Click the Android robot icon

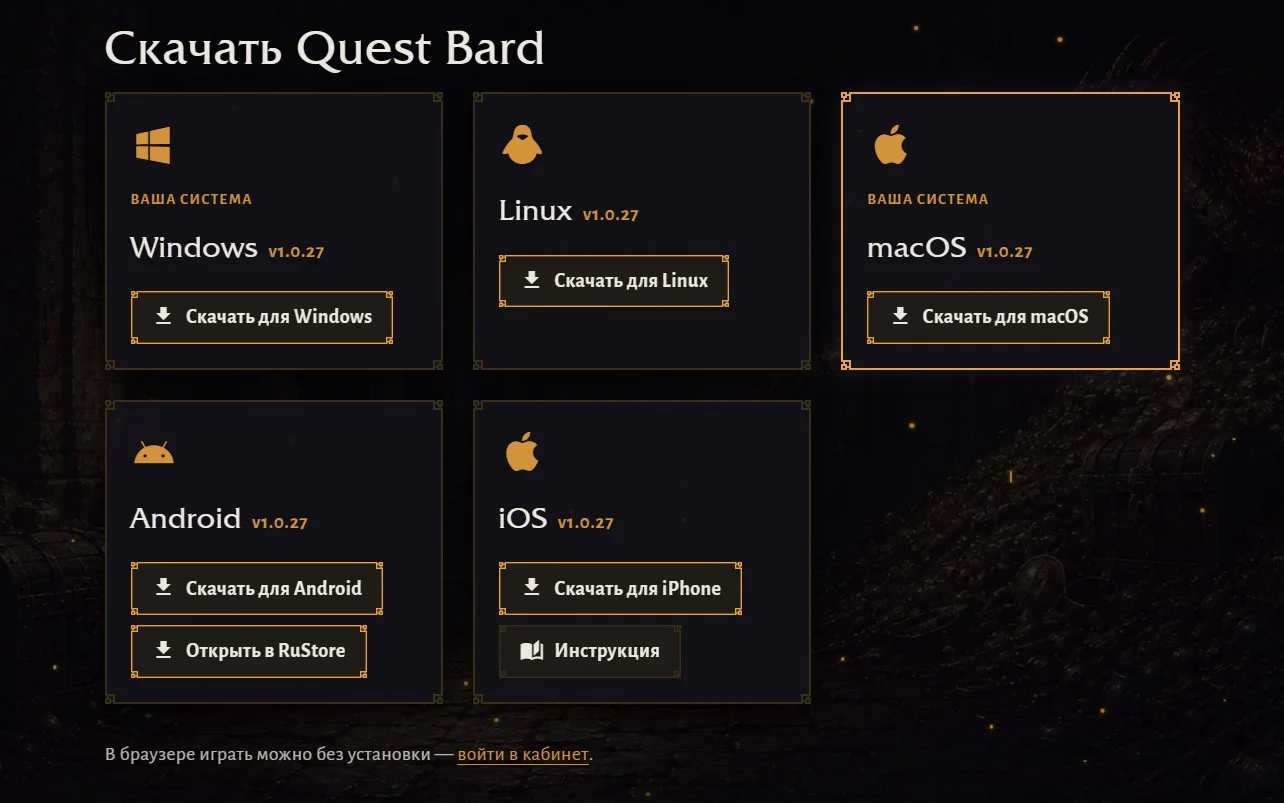pyautogui.click(x=154, y=453)
